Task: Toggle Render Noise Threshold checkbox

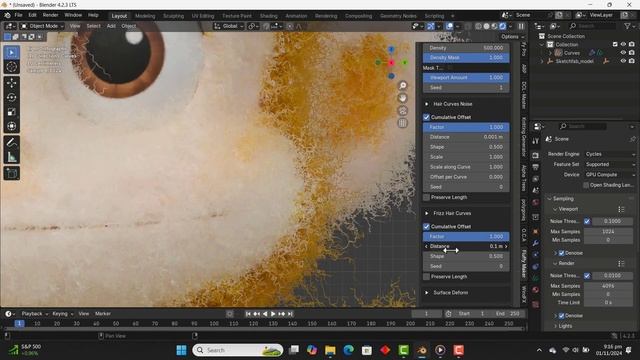Action: coord(587,276)
